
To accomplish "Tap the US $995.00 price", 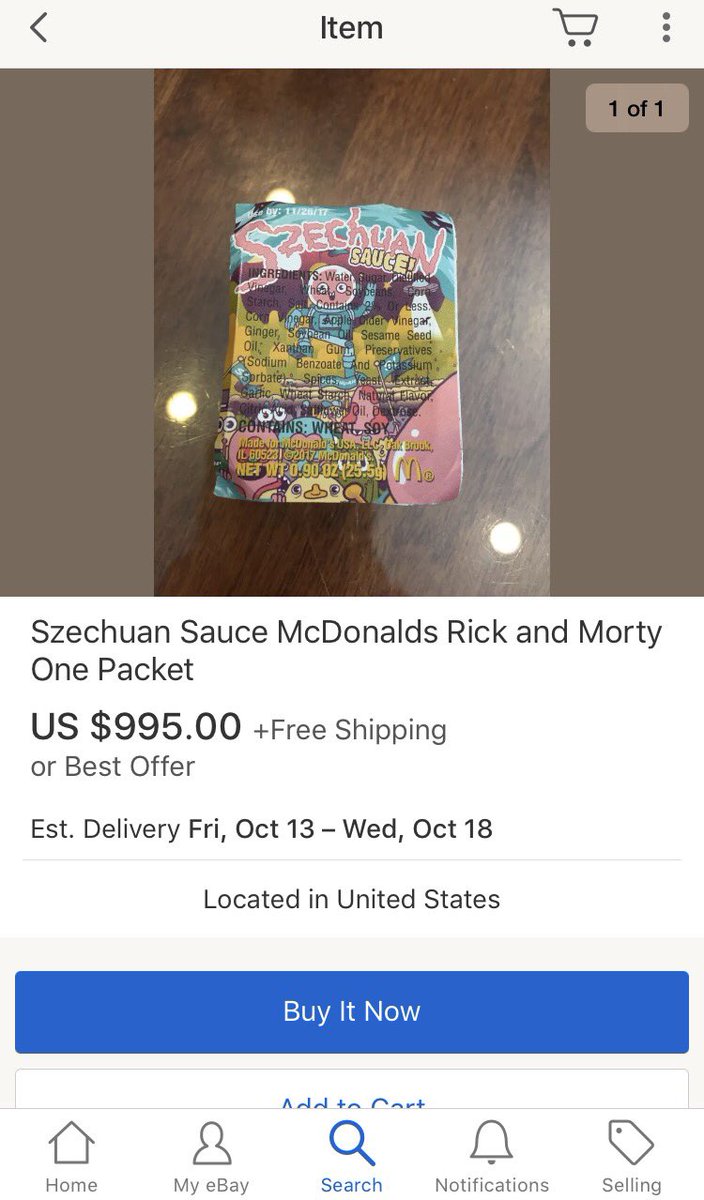I will [136, 726].
